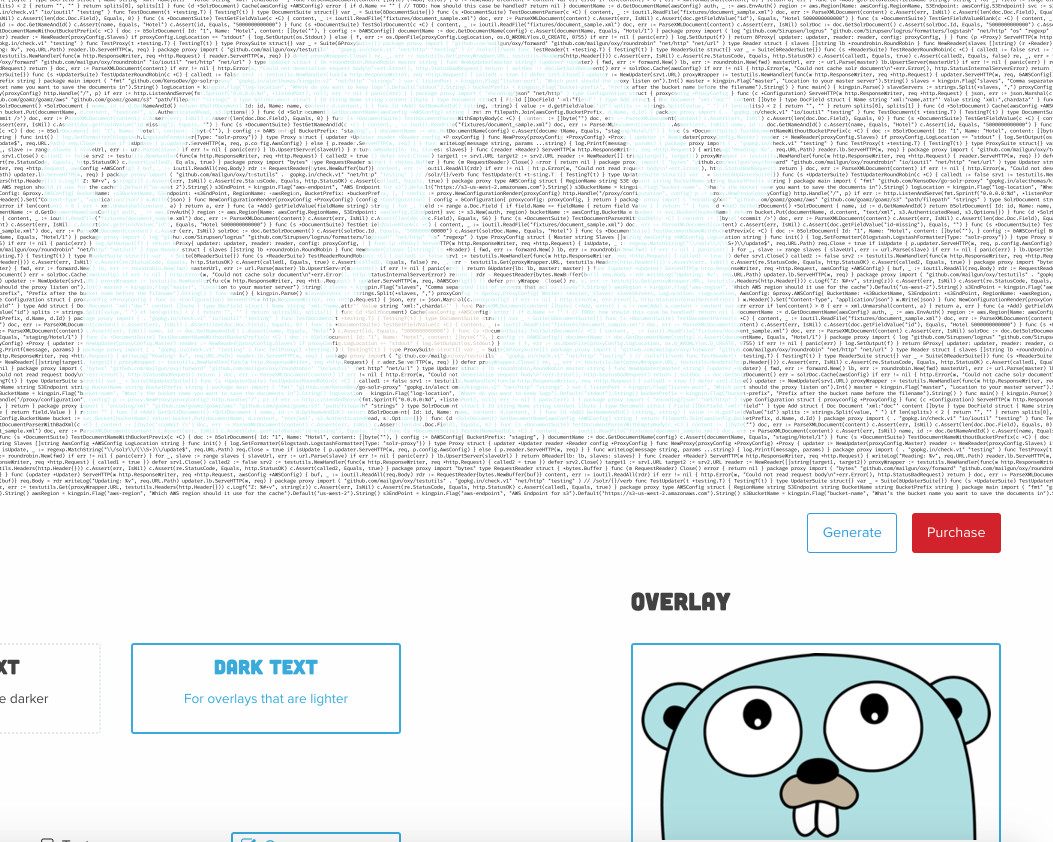
Task: Select the Dark Text option card
Action: pos(266,688)
